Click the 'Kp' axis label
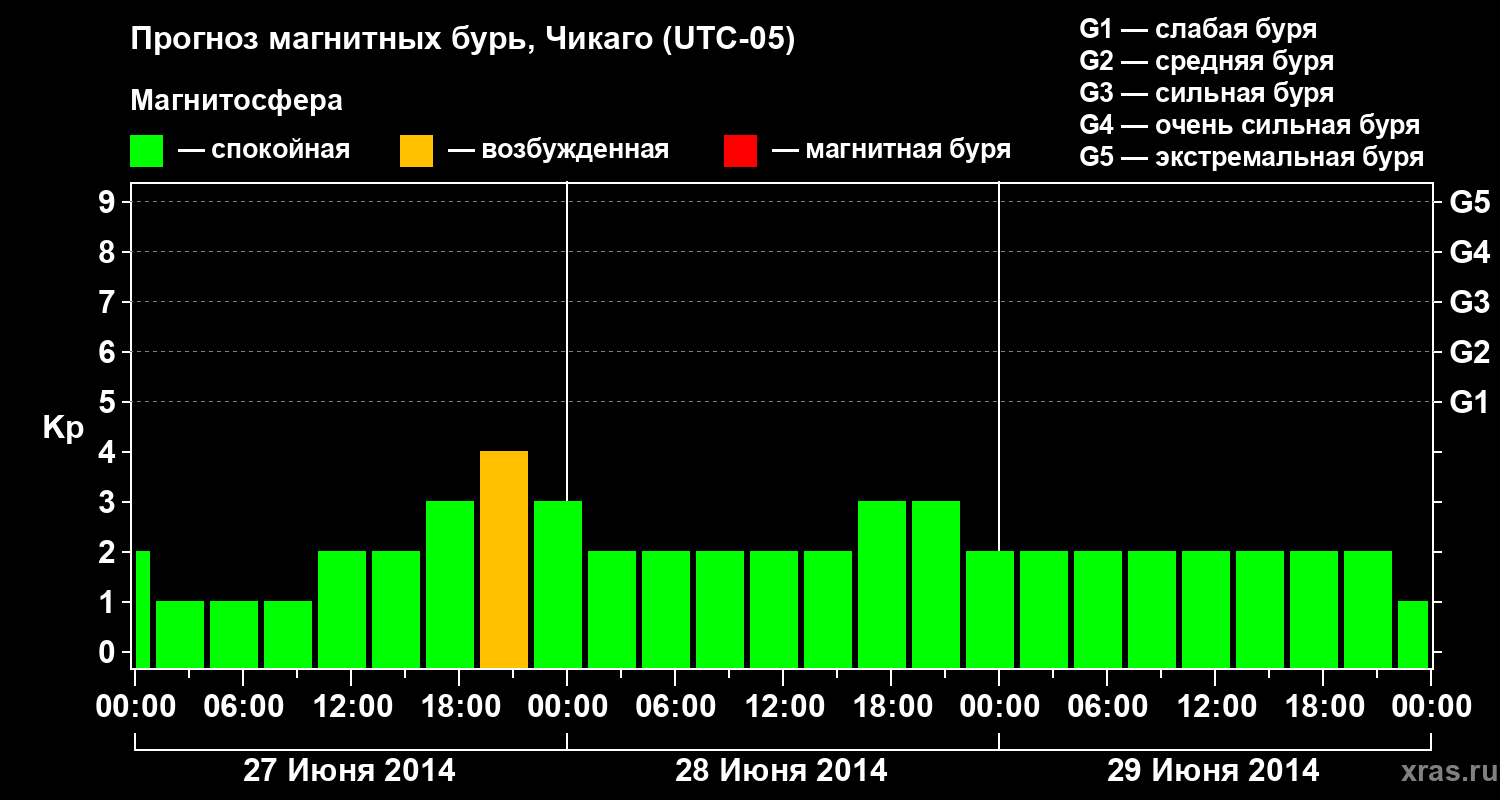Viewport: 1500px width, 800px height. coord(63,429)
